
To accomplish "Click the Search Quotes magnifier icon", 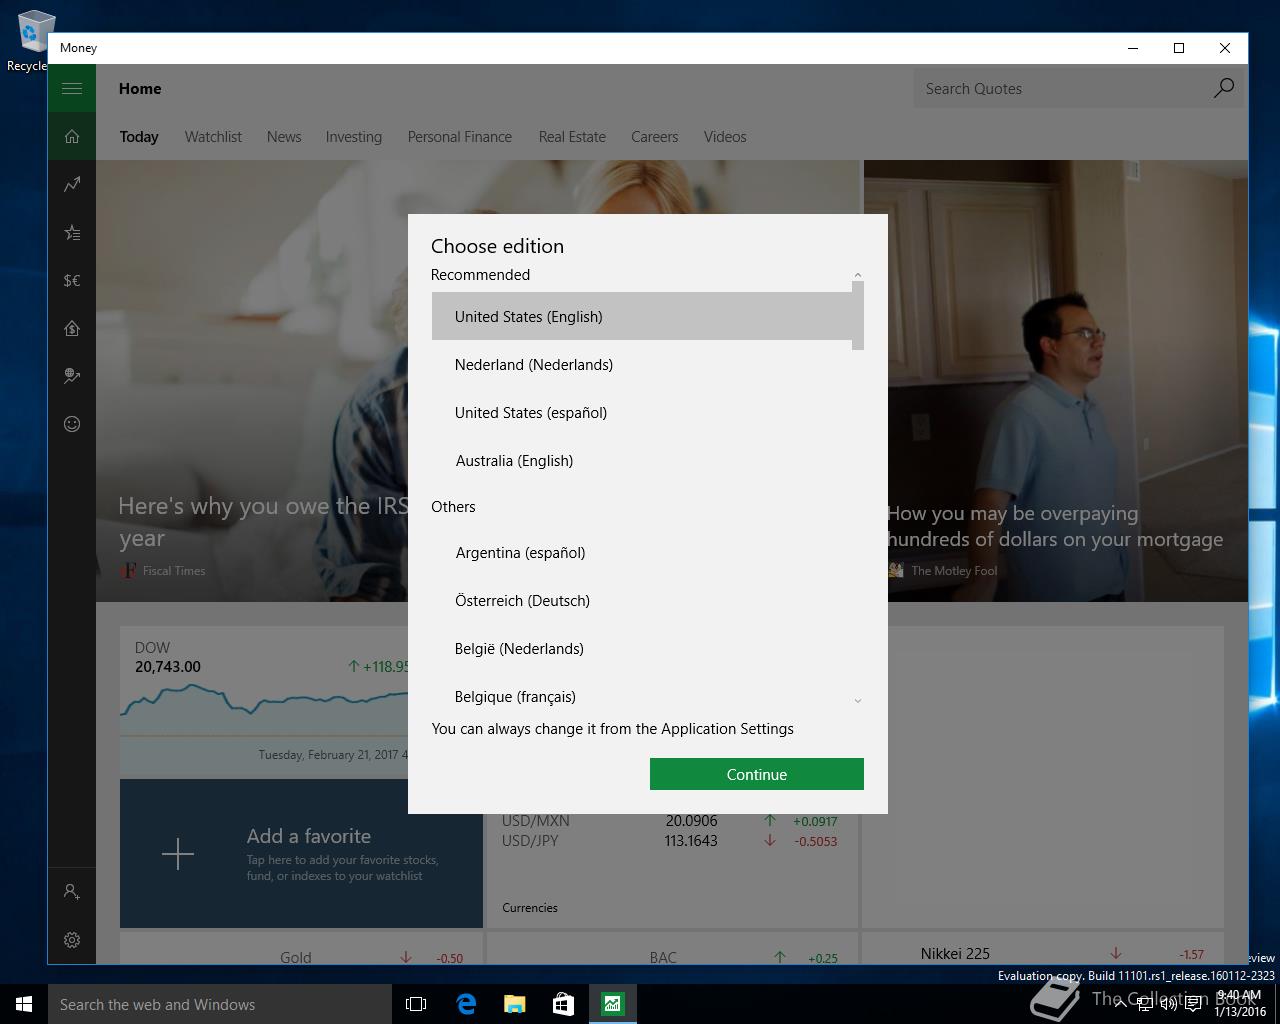I will click(1224, 89).
